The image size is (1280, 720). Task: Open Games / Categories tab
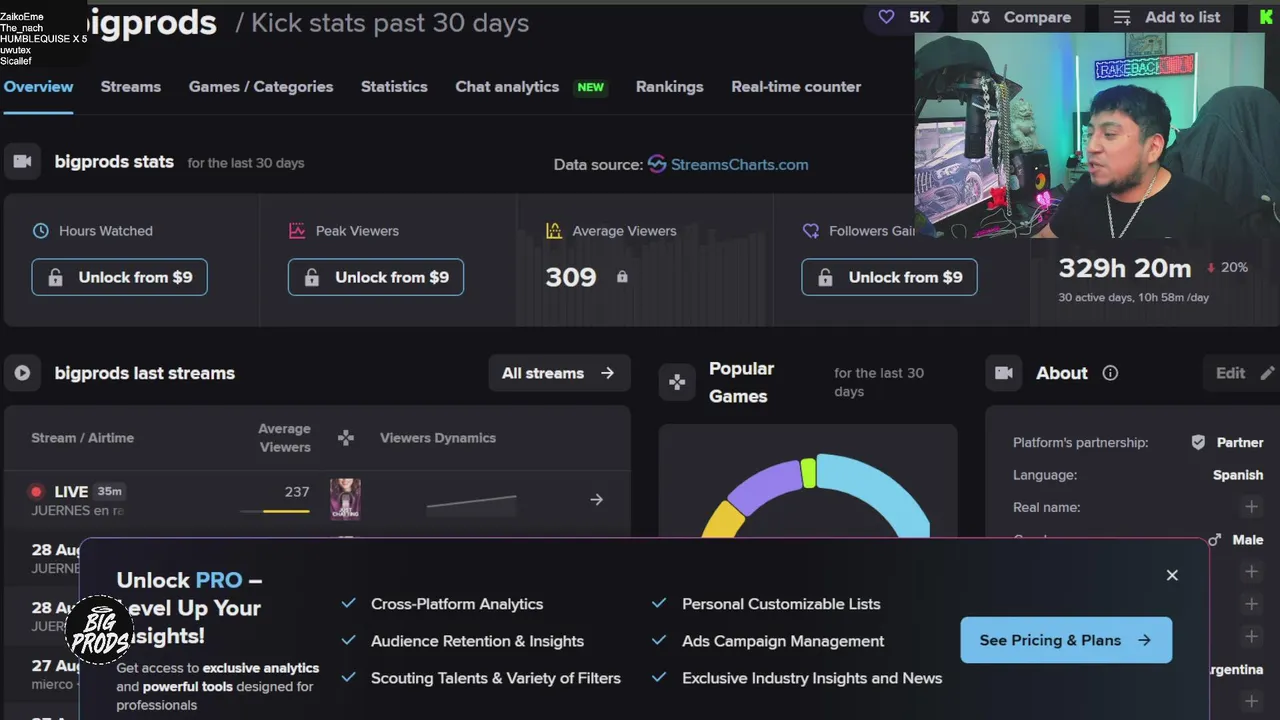coord(261,87)
